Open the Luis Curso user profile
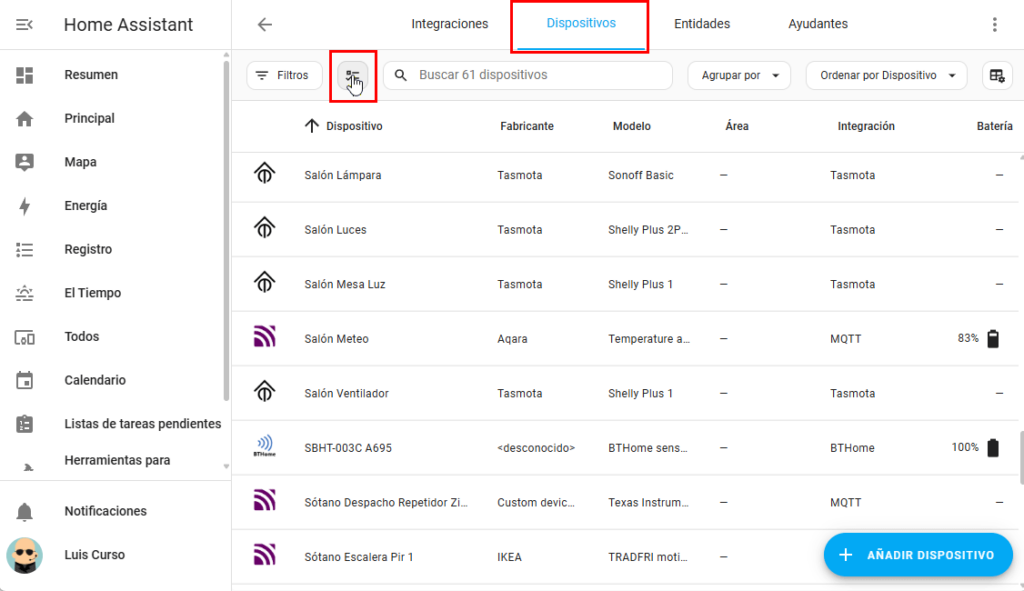This screenshot has width=1024, height=591. [x=95, y=555]
